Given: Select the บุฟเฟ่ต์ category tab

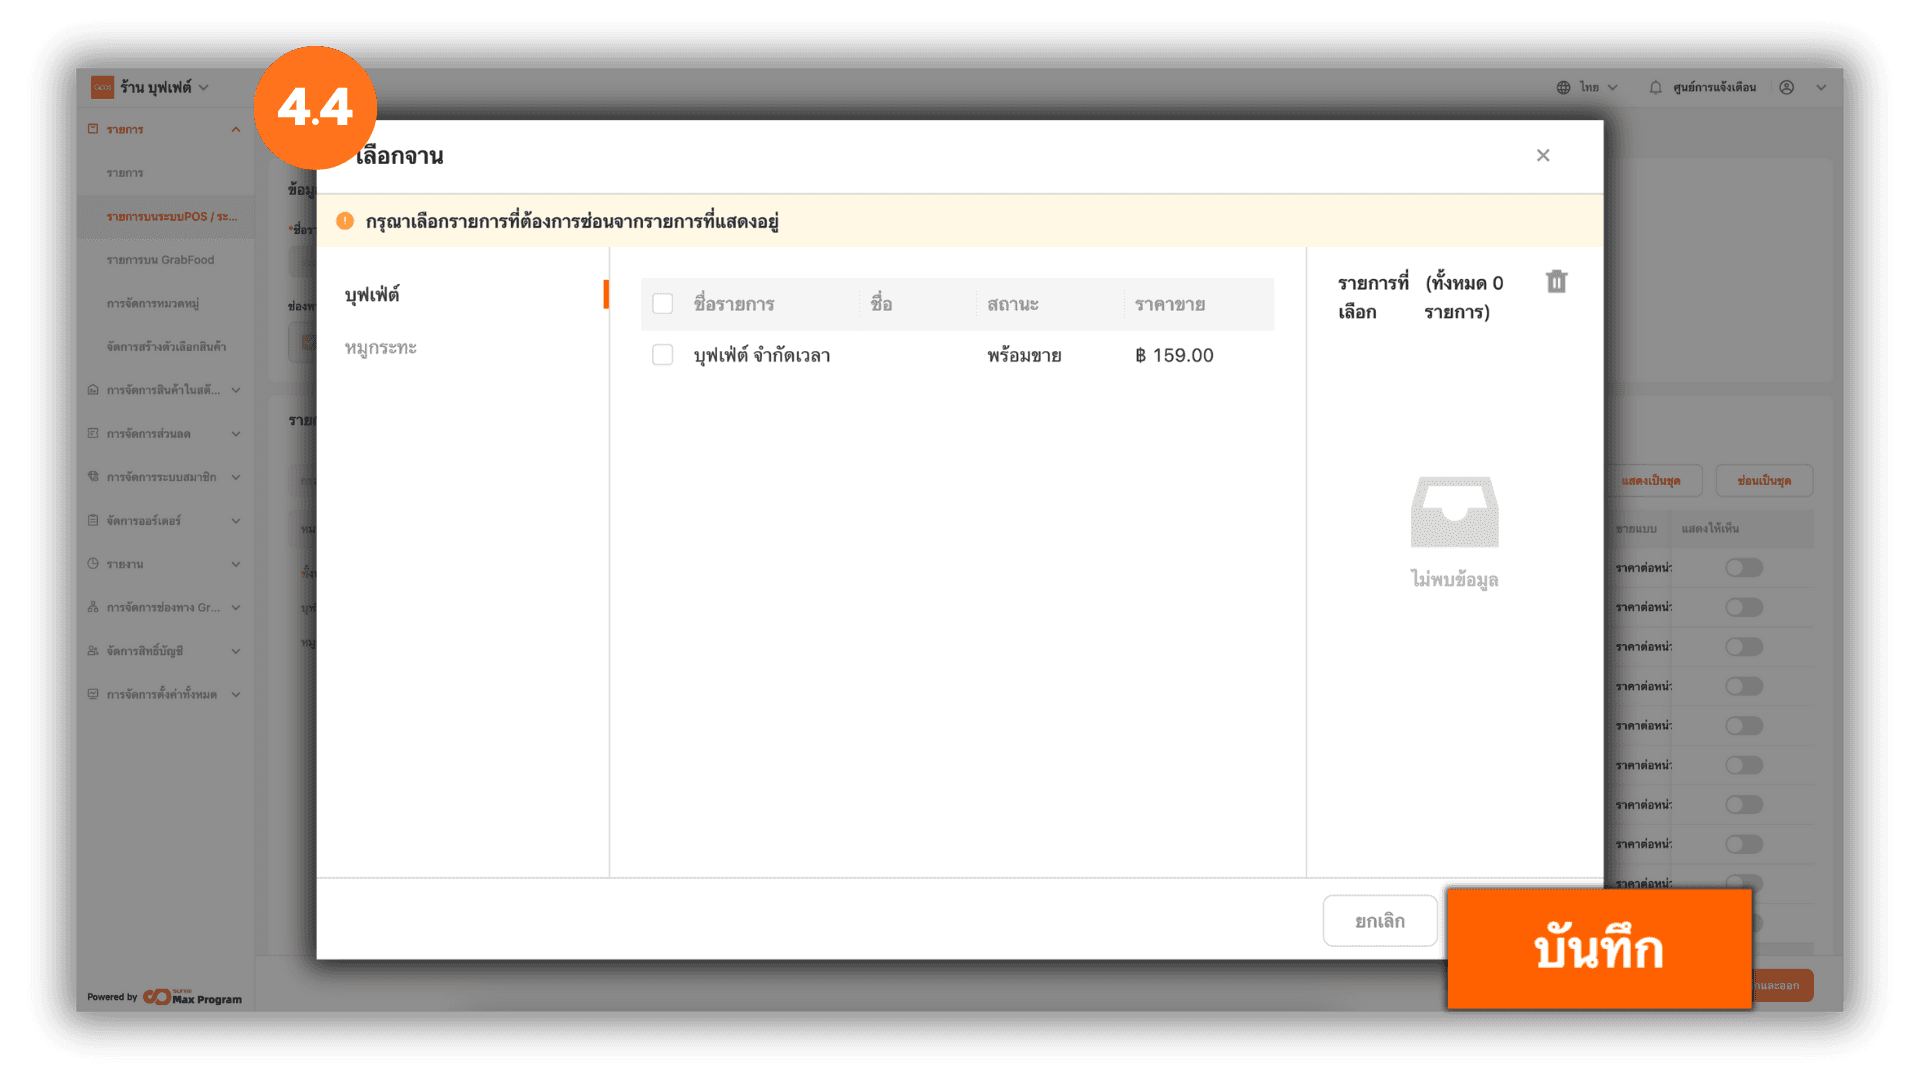Looking at the screenshot, I should click(372, 295).
